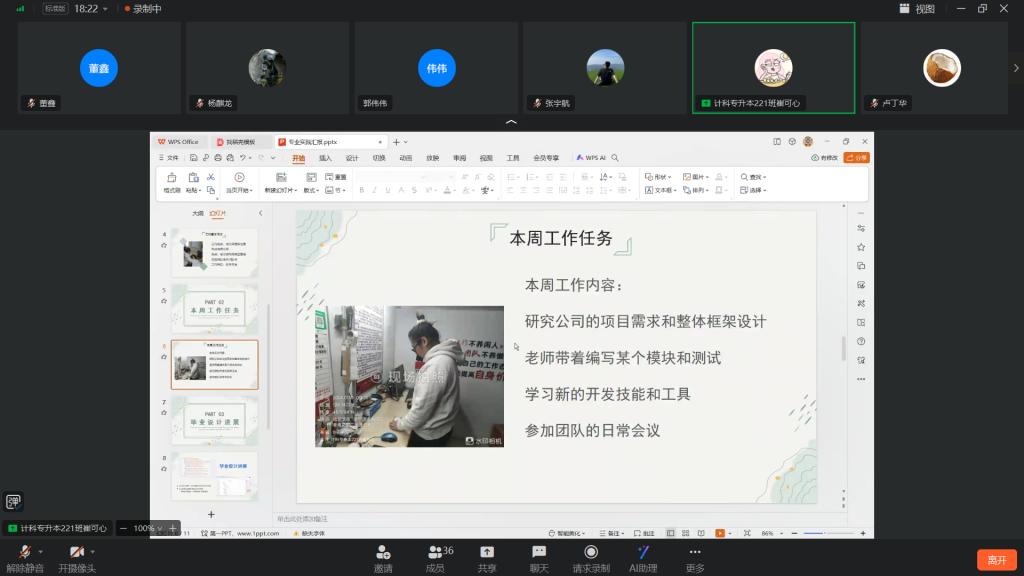Image resolution: width=1024 pixels, height=576 pixels.
Task: Expand audio options arrow beside 解除静音
Action: pyautogui.click(x=42, y=551)
